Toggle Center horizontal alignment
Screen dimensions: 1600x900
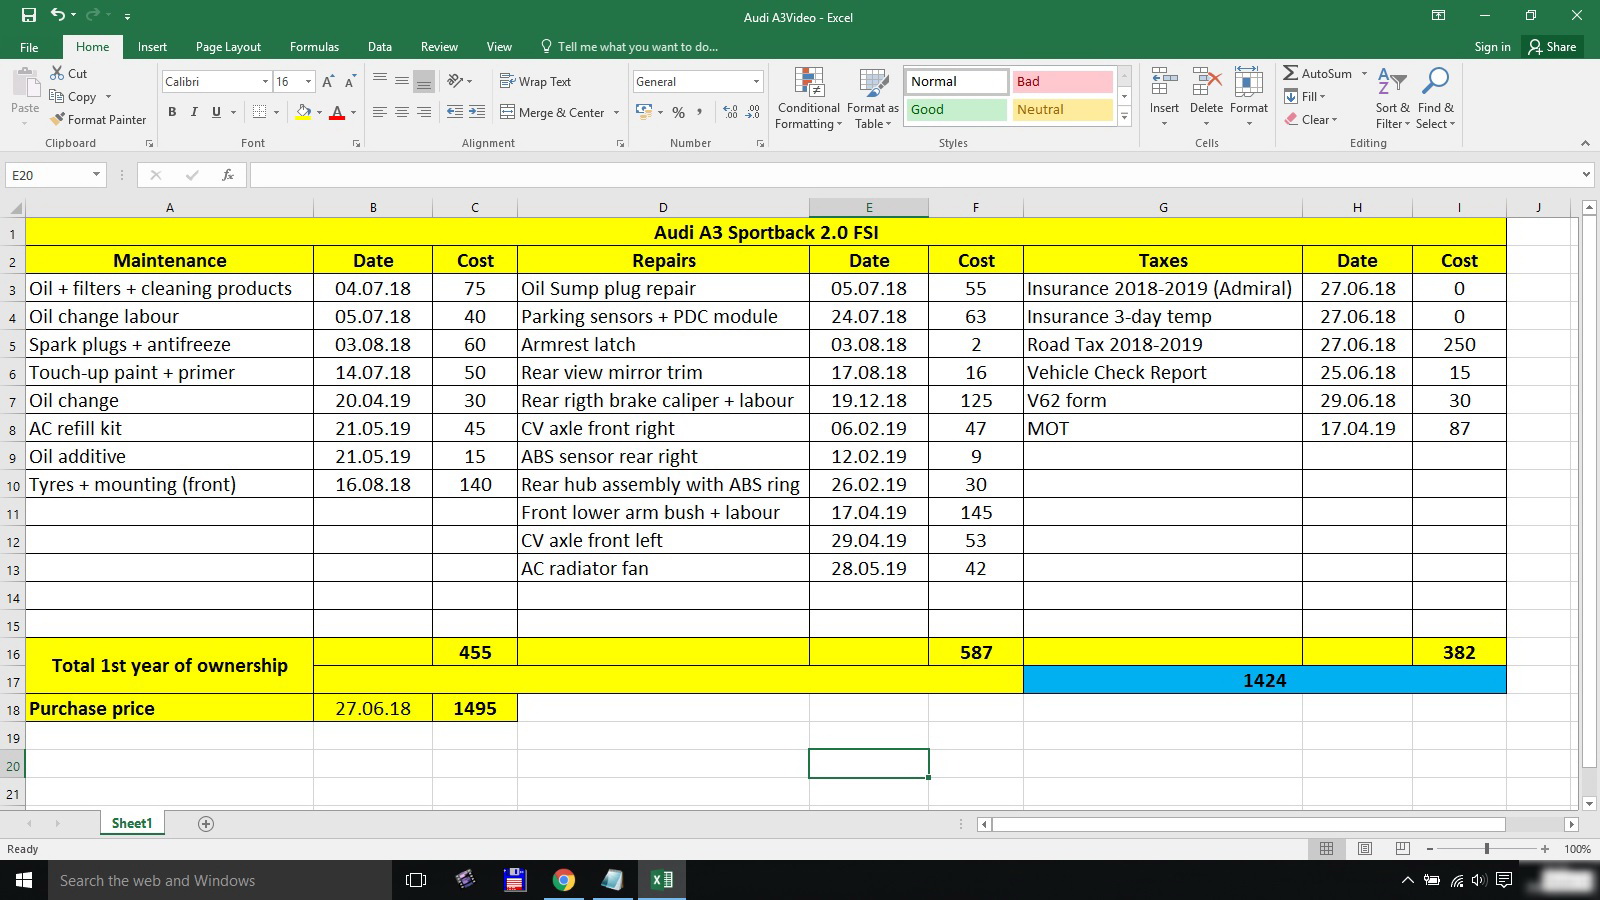[402, 112]
